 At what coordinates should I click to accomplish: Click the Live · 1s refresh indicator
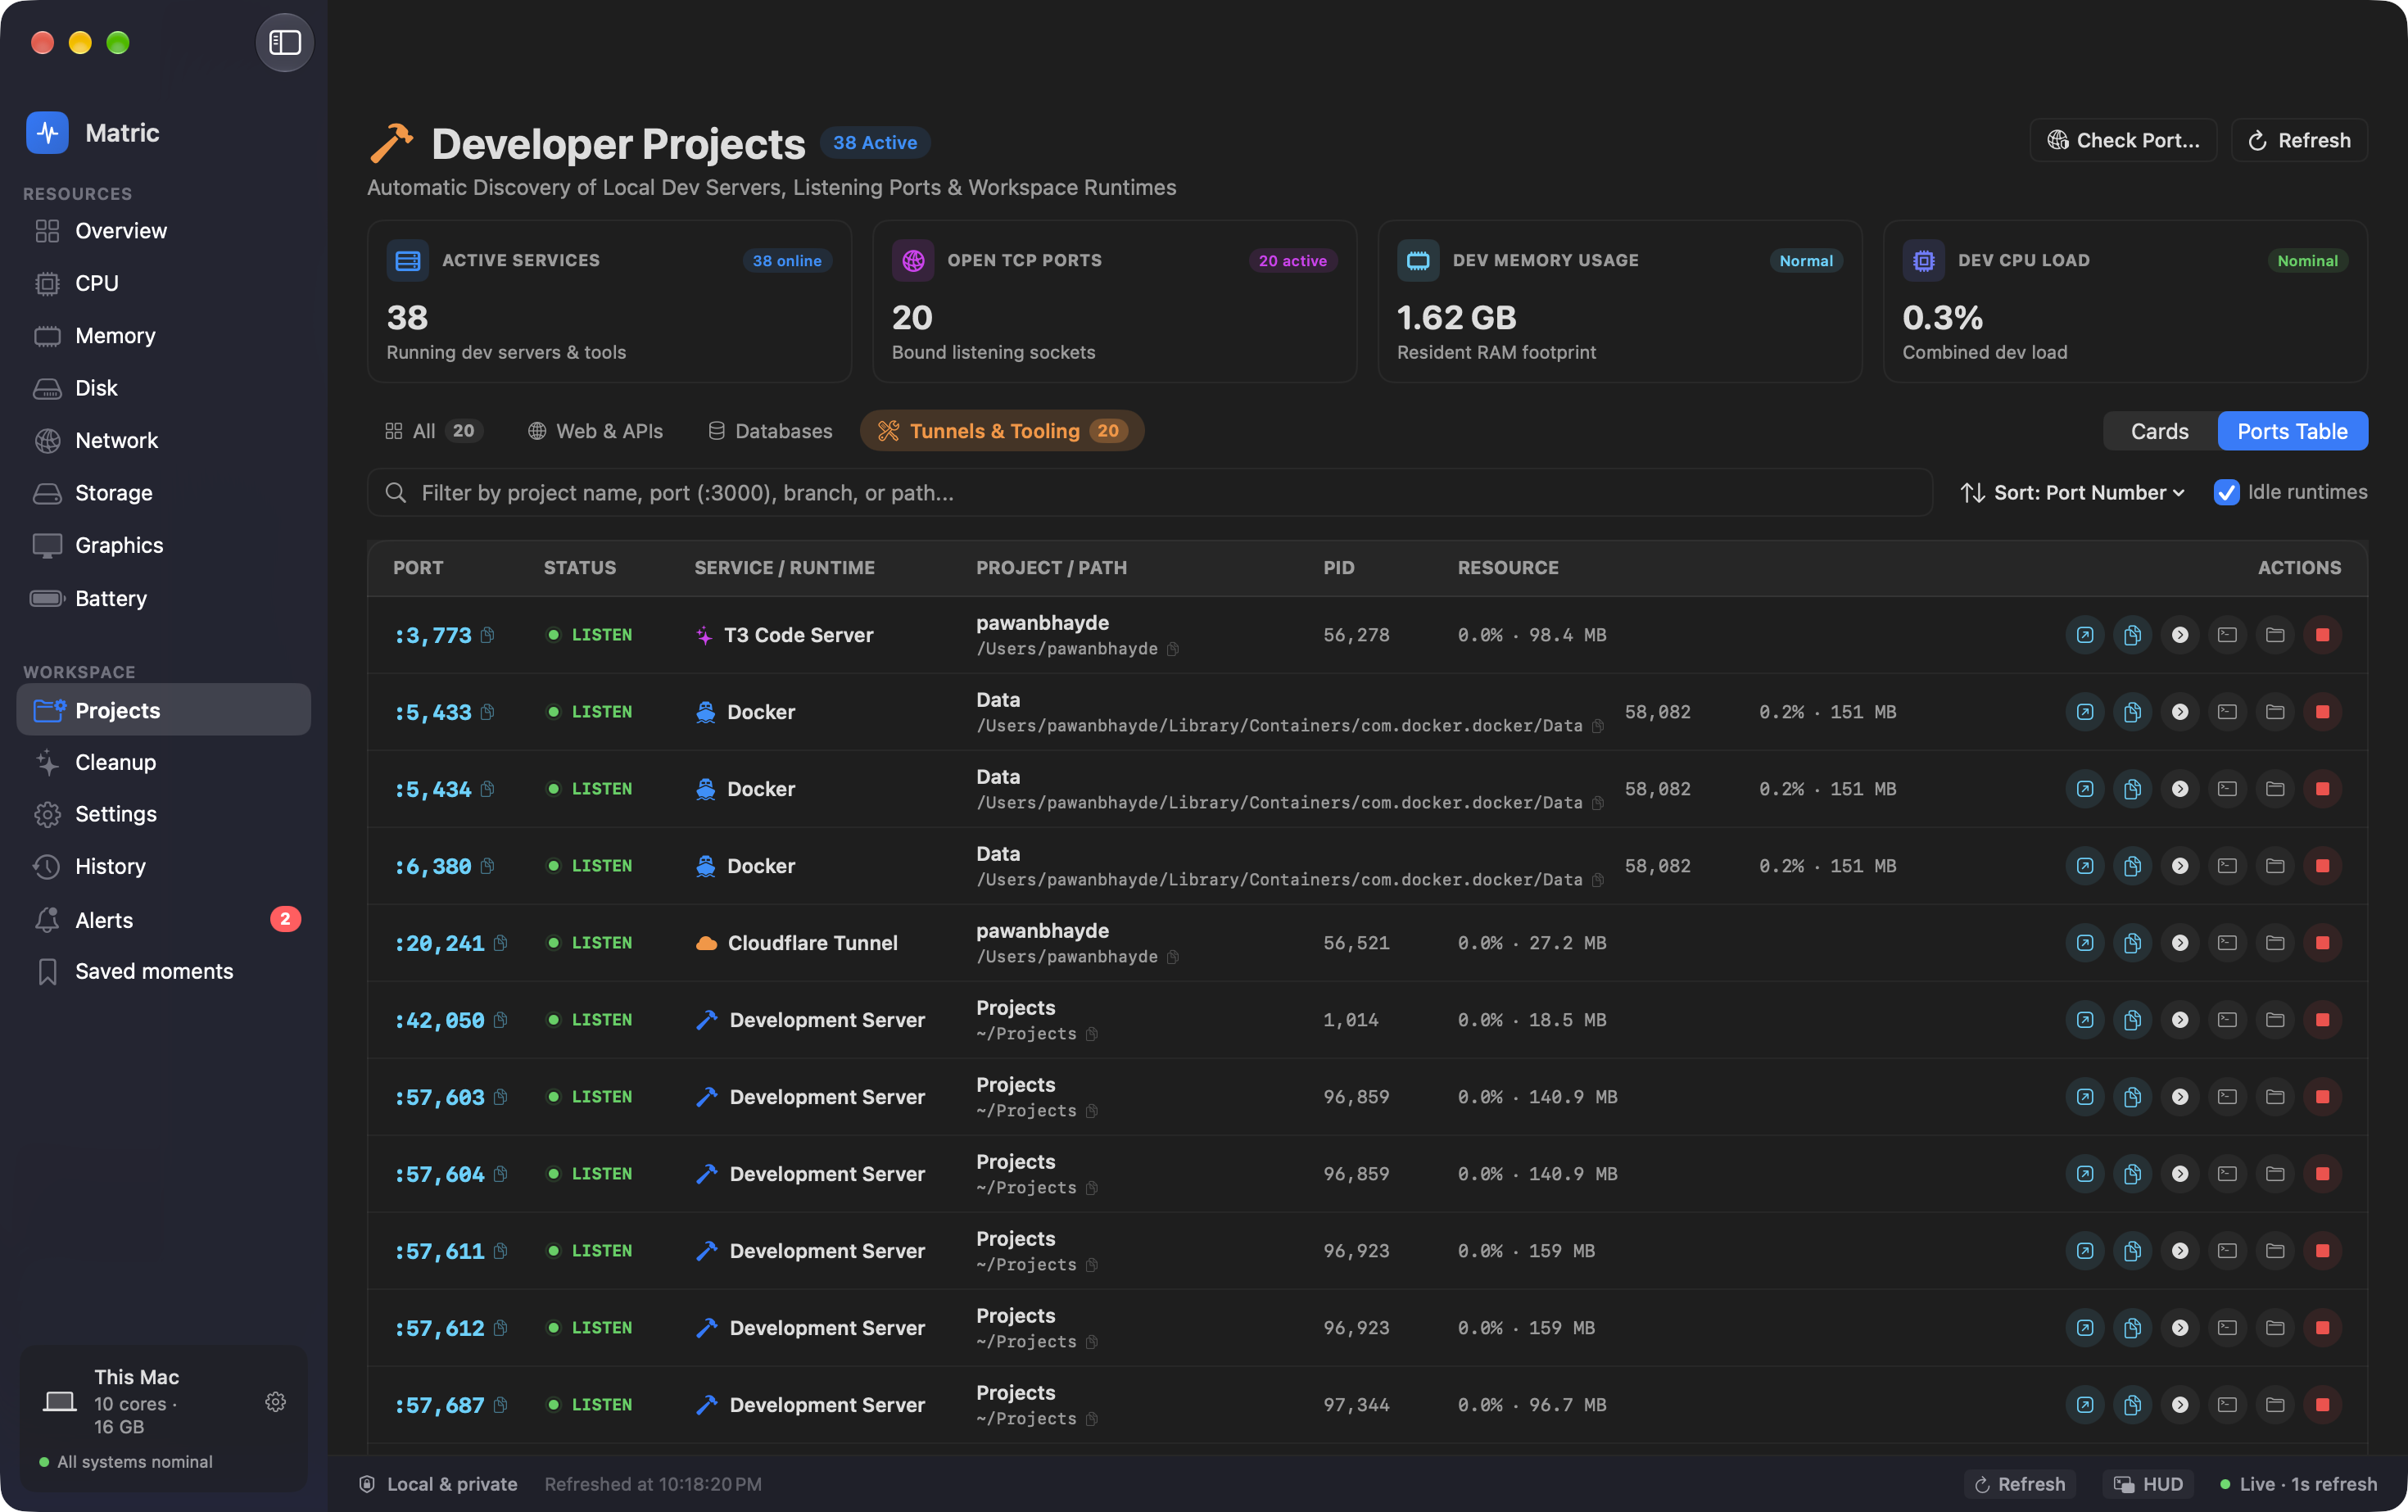coord(2298,1484)
